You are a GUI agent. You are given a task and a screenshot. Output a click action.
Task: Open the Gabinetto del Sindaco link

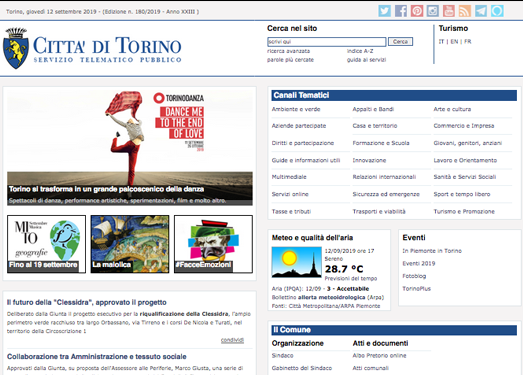tap(302, 368)
